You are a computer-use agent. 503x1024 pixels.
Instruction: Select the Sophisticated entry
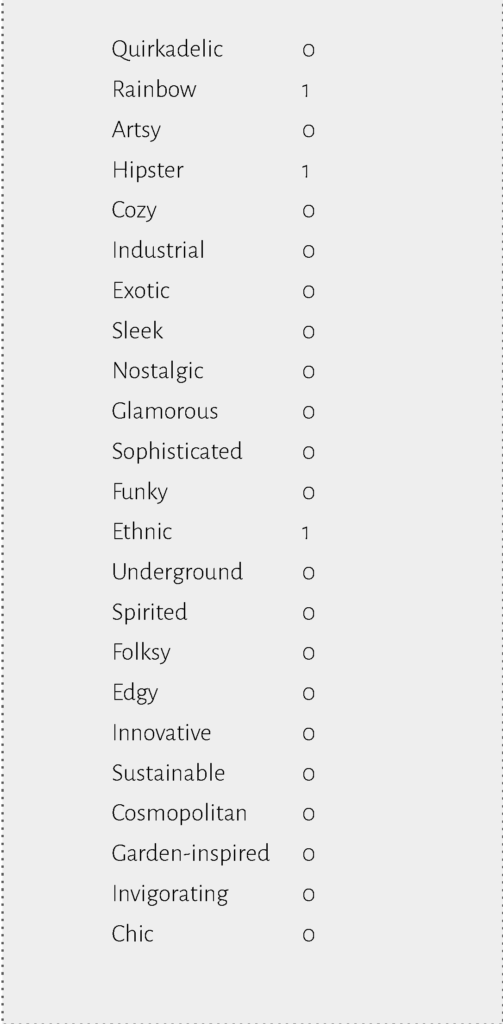pos(177,452)
